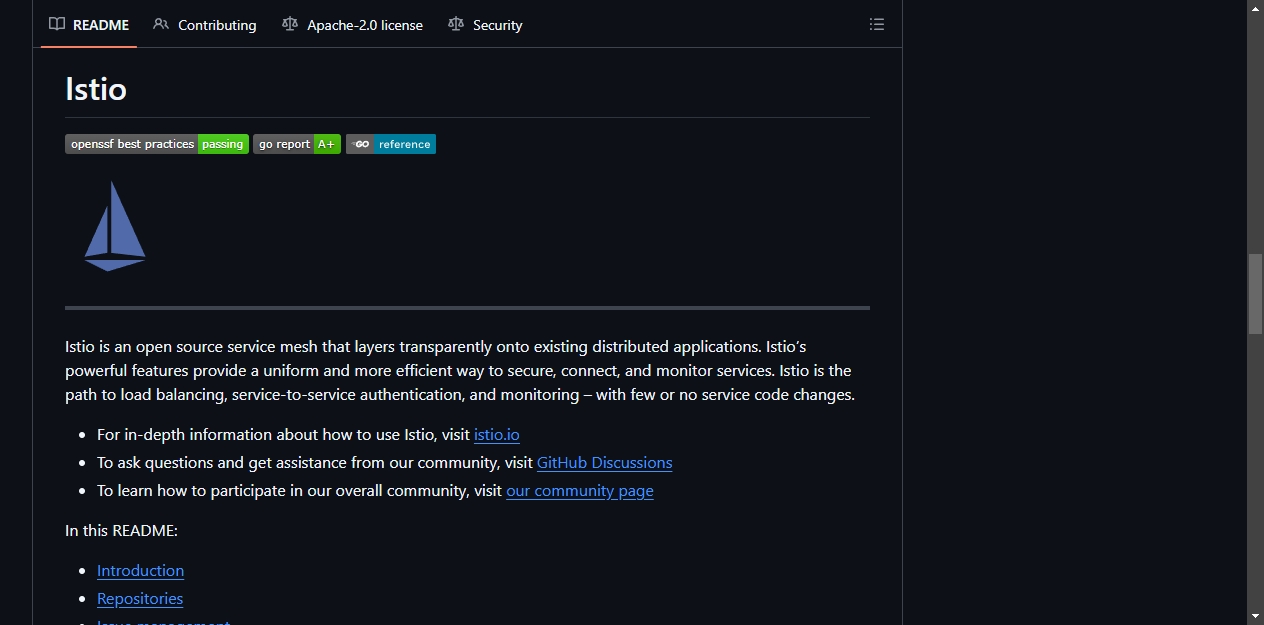
Task: Click the scale icon beside Apache-2.0 license
Action: (x=290, y=24)
